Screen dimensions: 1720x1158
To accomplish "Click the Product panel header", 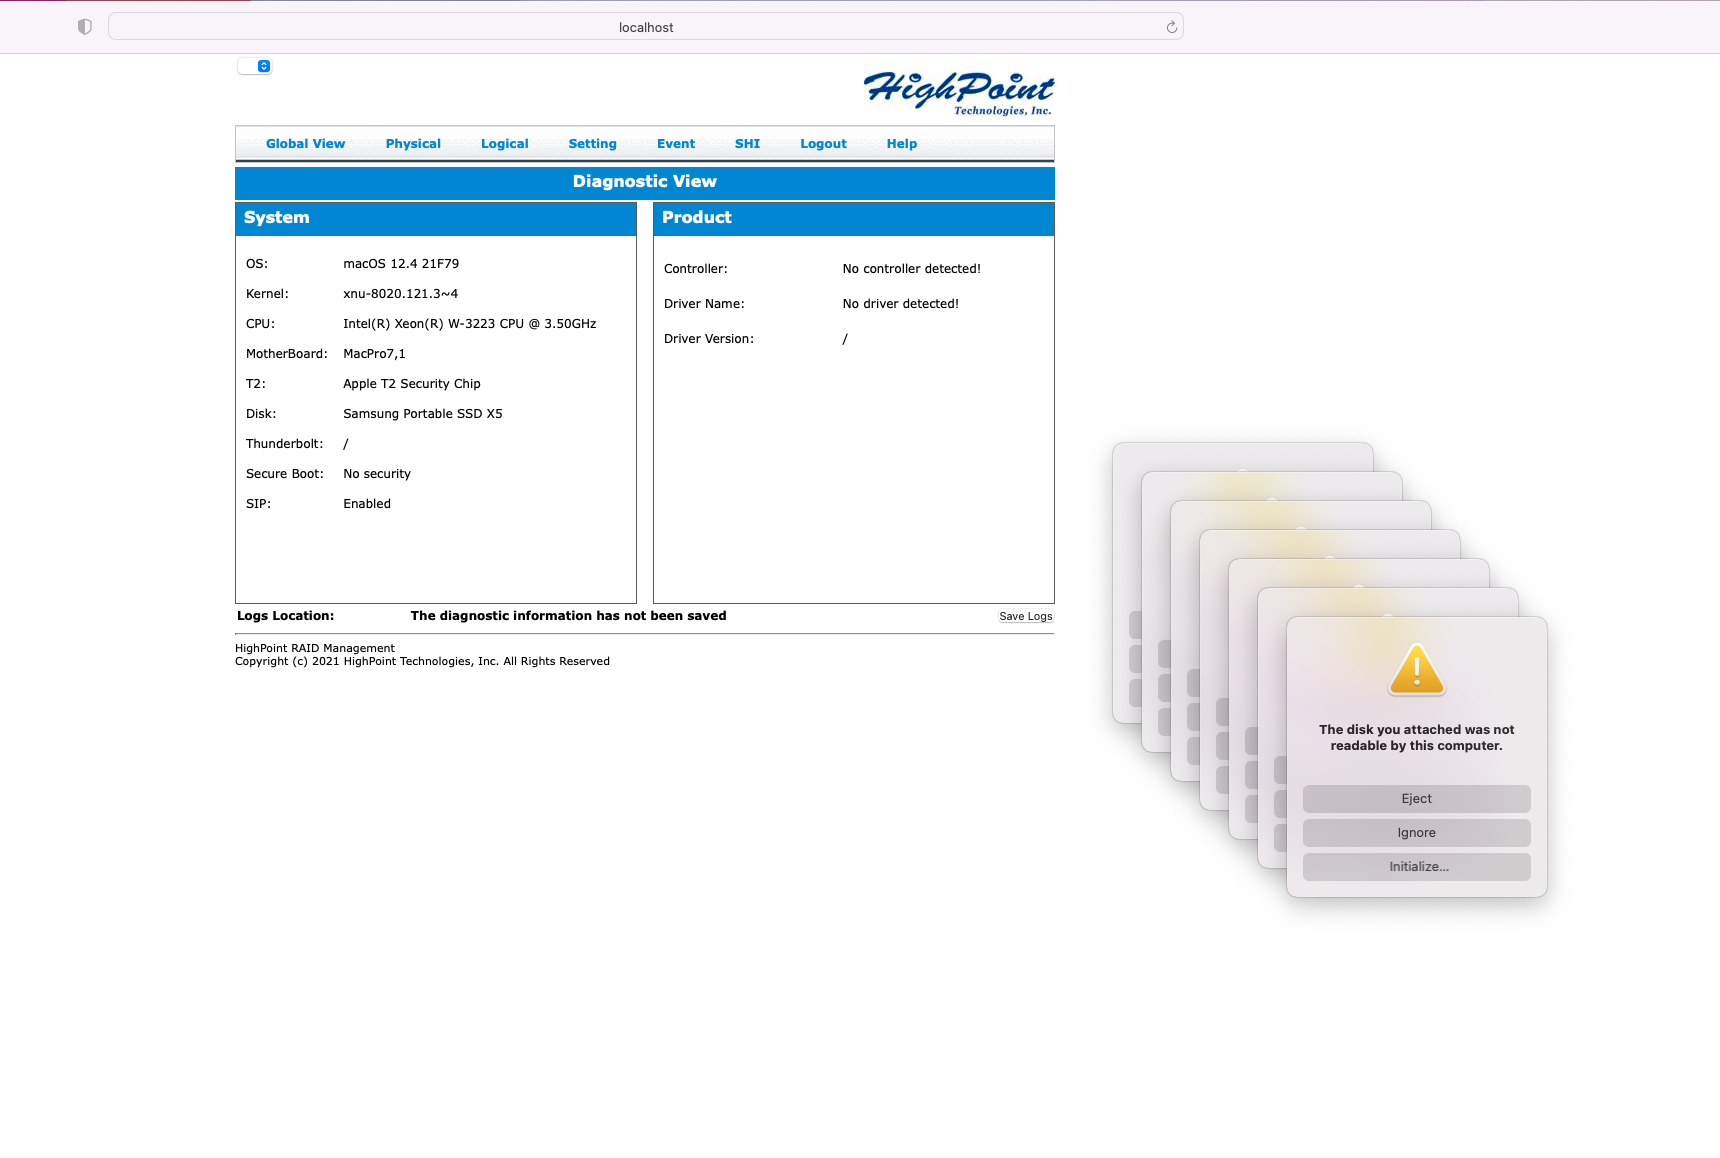I will 854,218.
